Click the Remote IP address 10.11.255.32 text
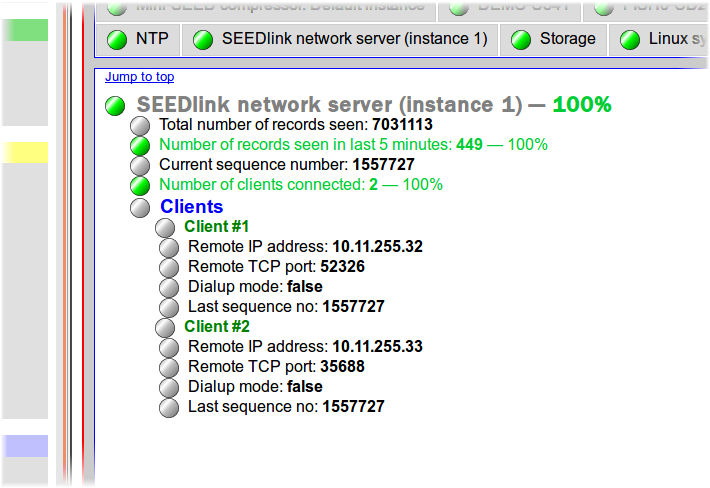Screen dimensions: 710x488 (x=305, y=246)
